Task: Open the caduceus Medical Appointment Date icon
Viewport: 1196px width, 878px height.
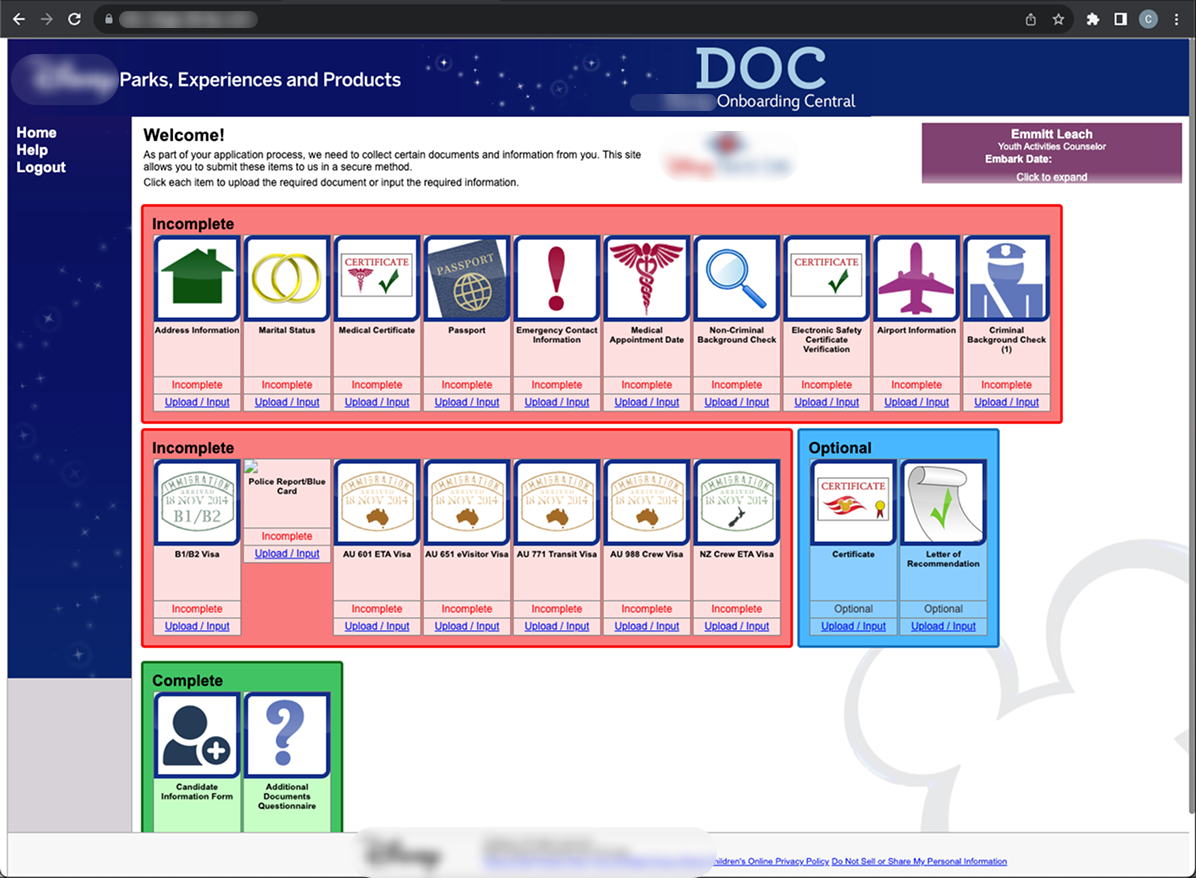Action: pos(647,279)
